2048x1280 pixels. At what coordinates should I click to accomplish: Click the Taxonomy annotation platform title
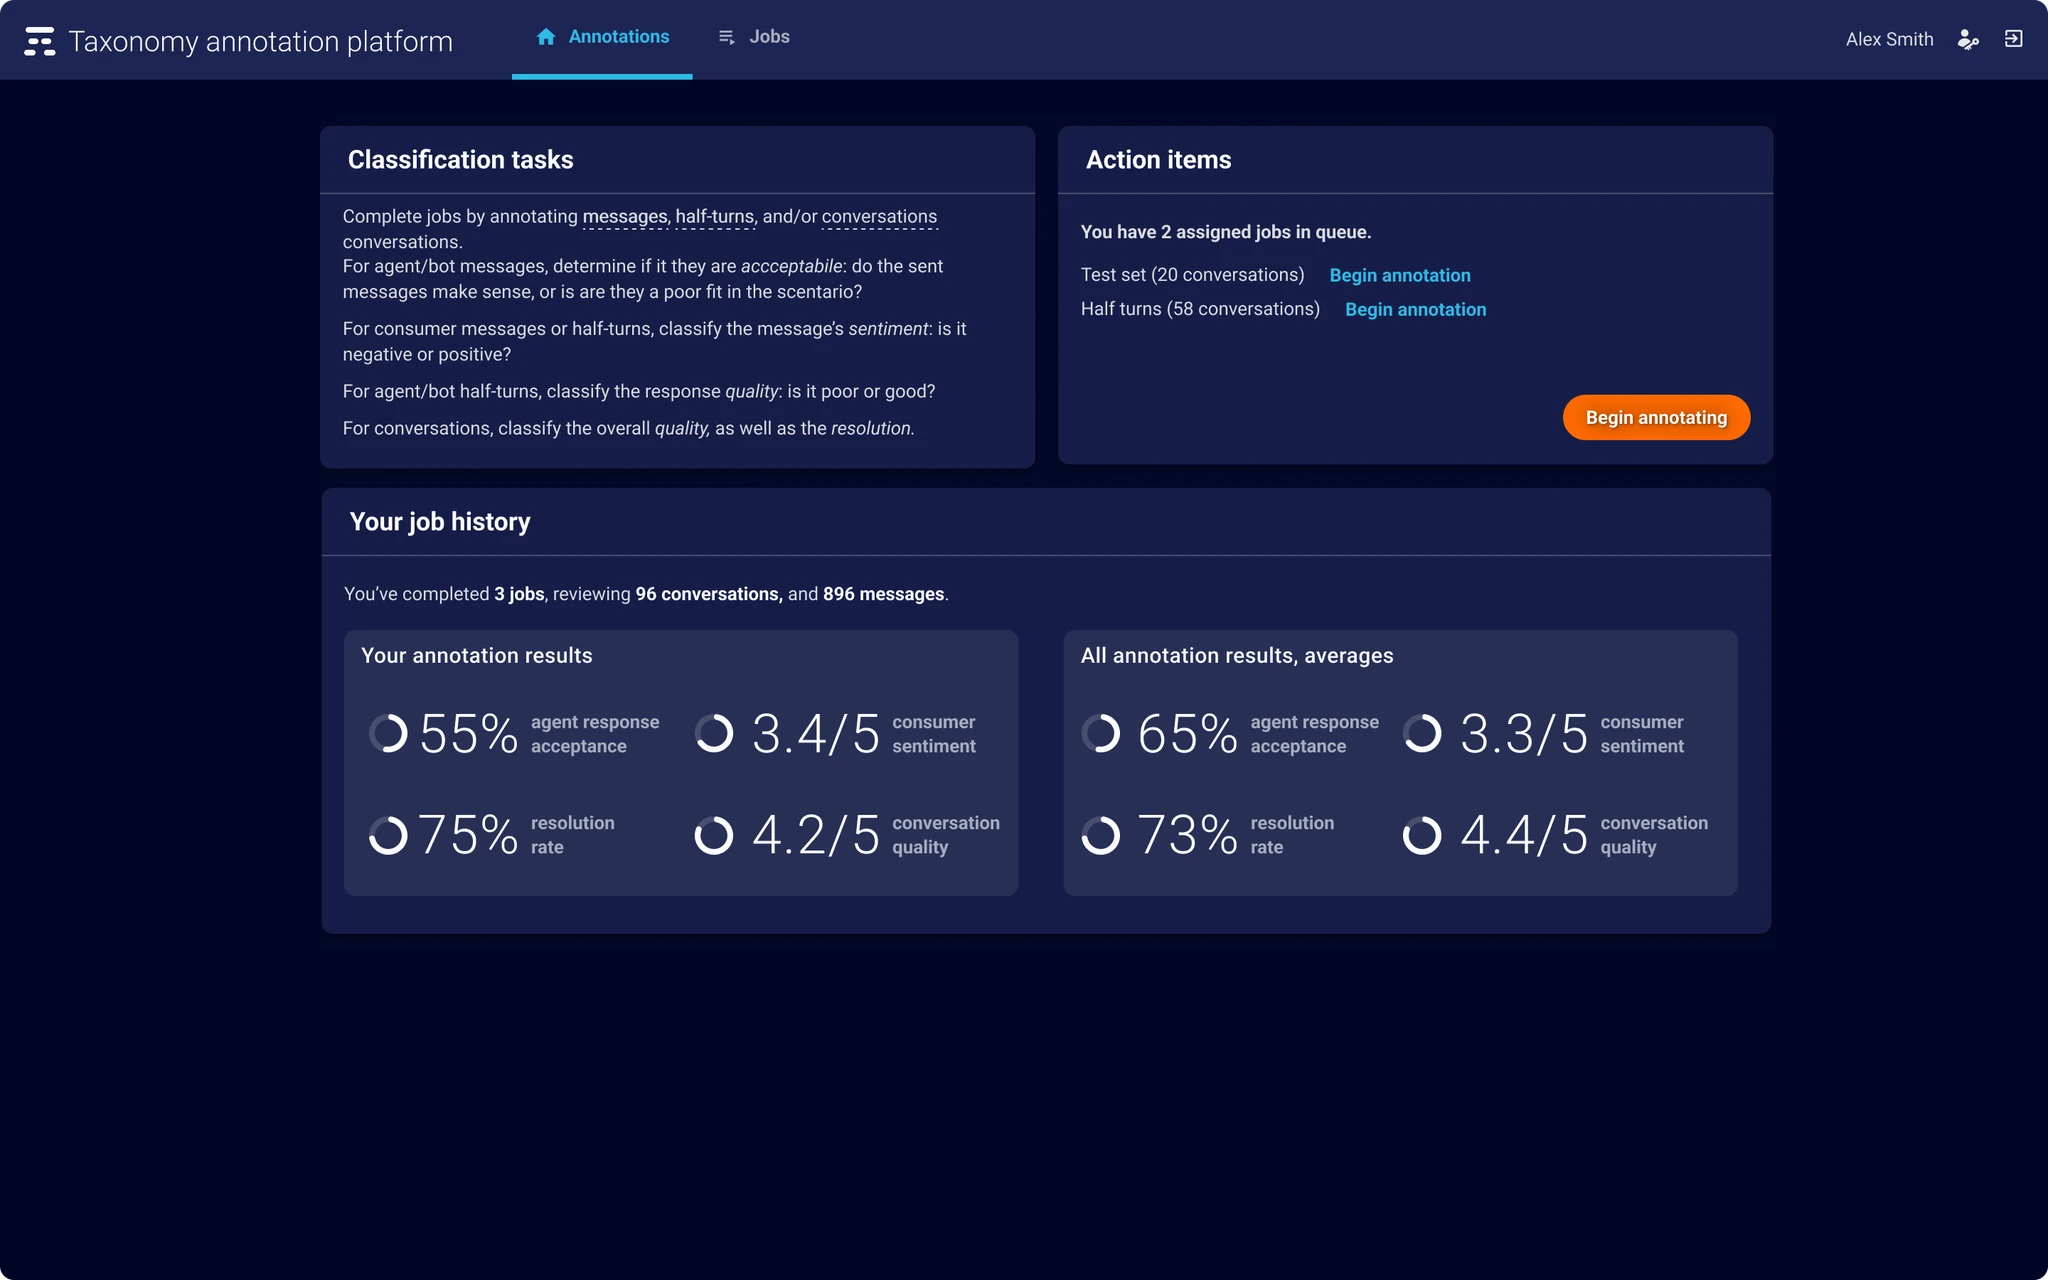click(260, 41)
